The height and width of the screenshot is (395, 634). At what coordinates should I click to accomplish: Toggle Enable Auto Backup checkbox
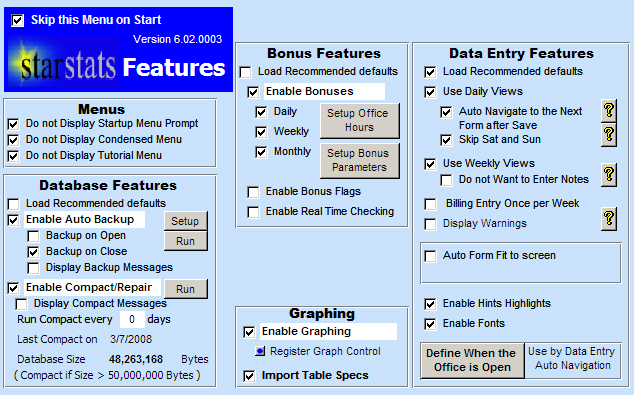click(13, 220)
